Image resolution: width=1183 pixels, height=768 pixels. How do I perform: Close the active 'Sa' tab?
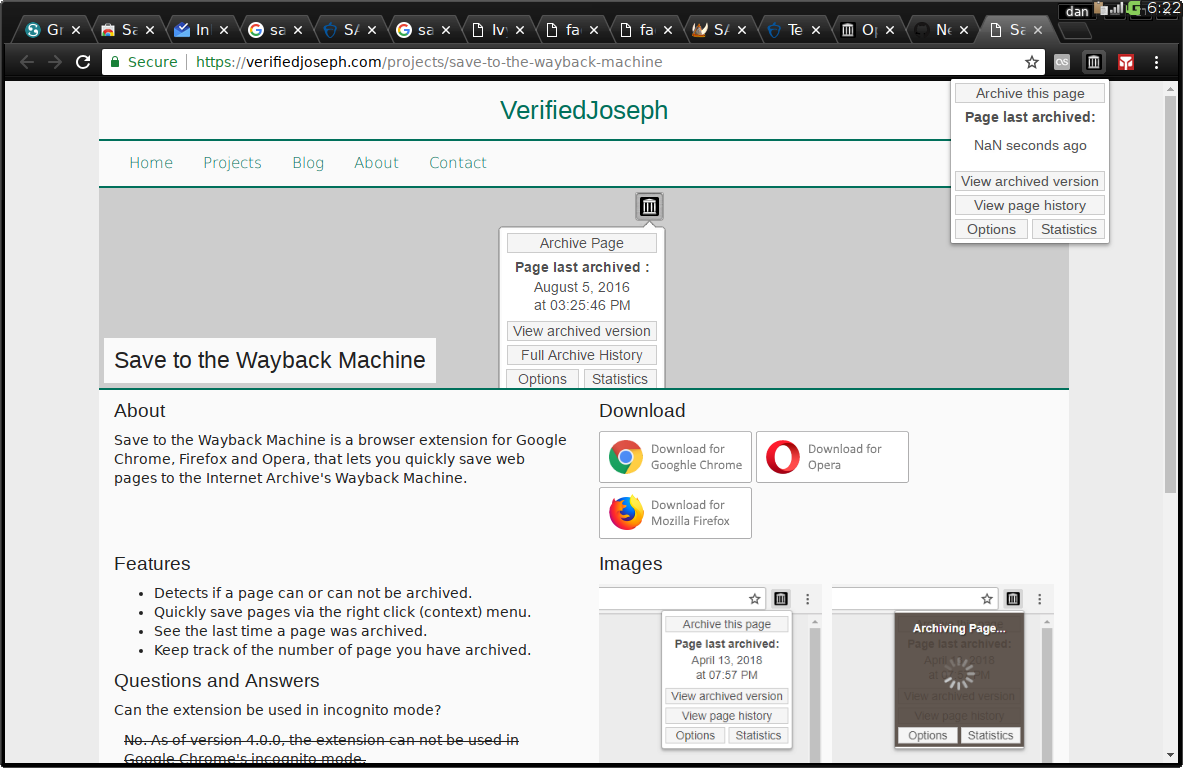1038,29
